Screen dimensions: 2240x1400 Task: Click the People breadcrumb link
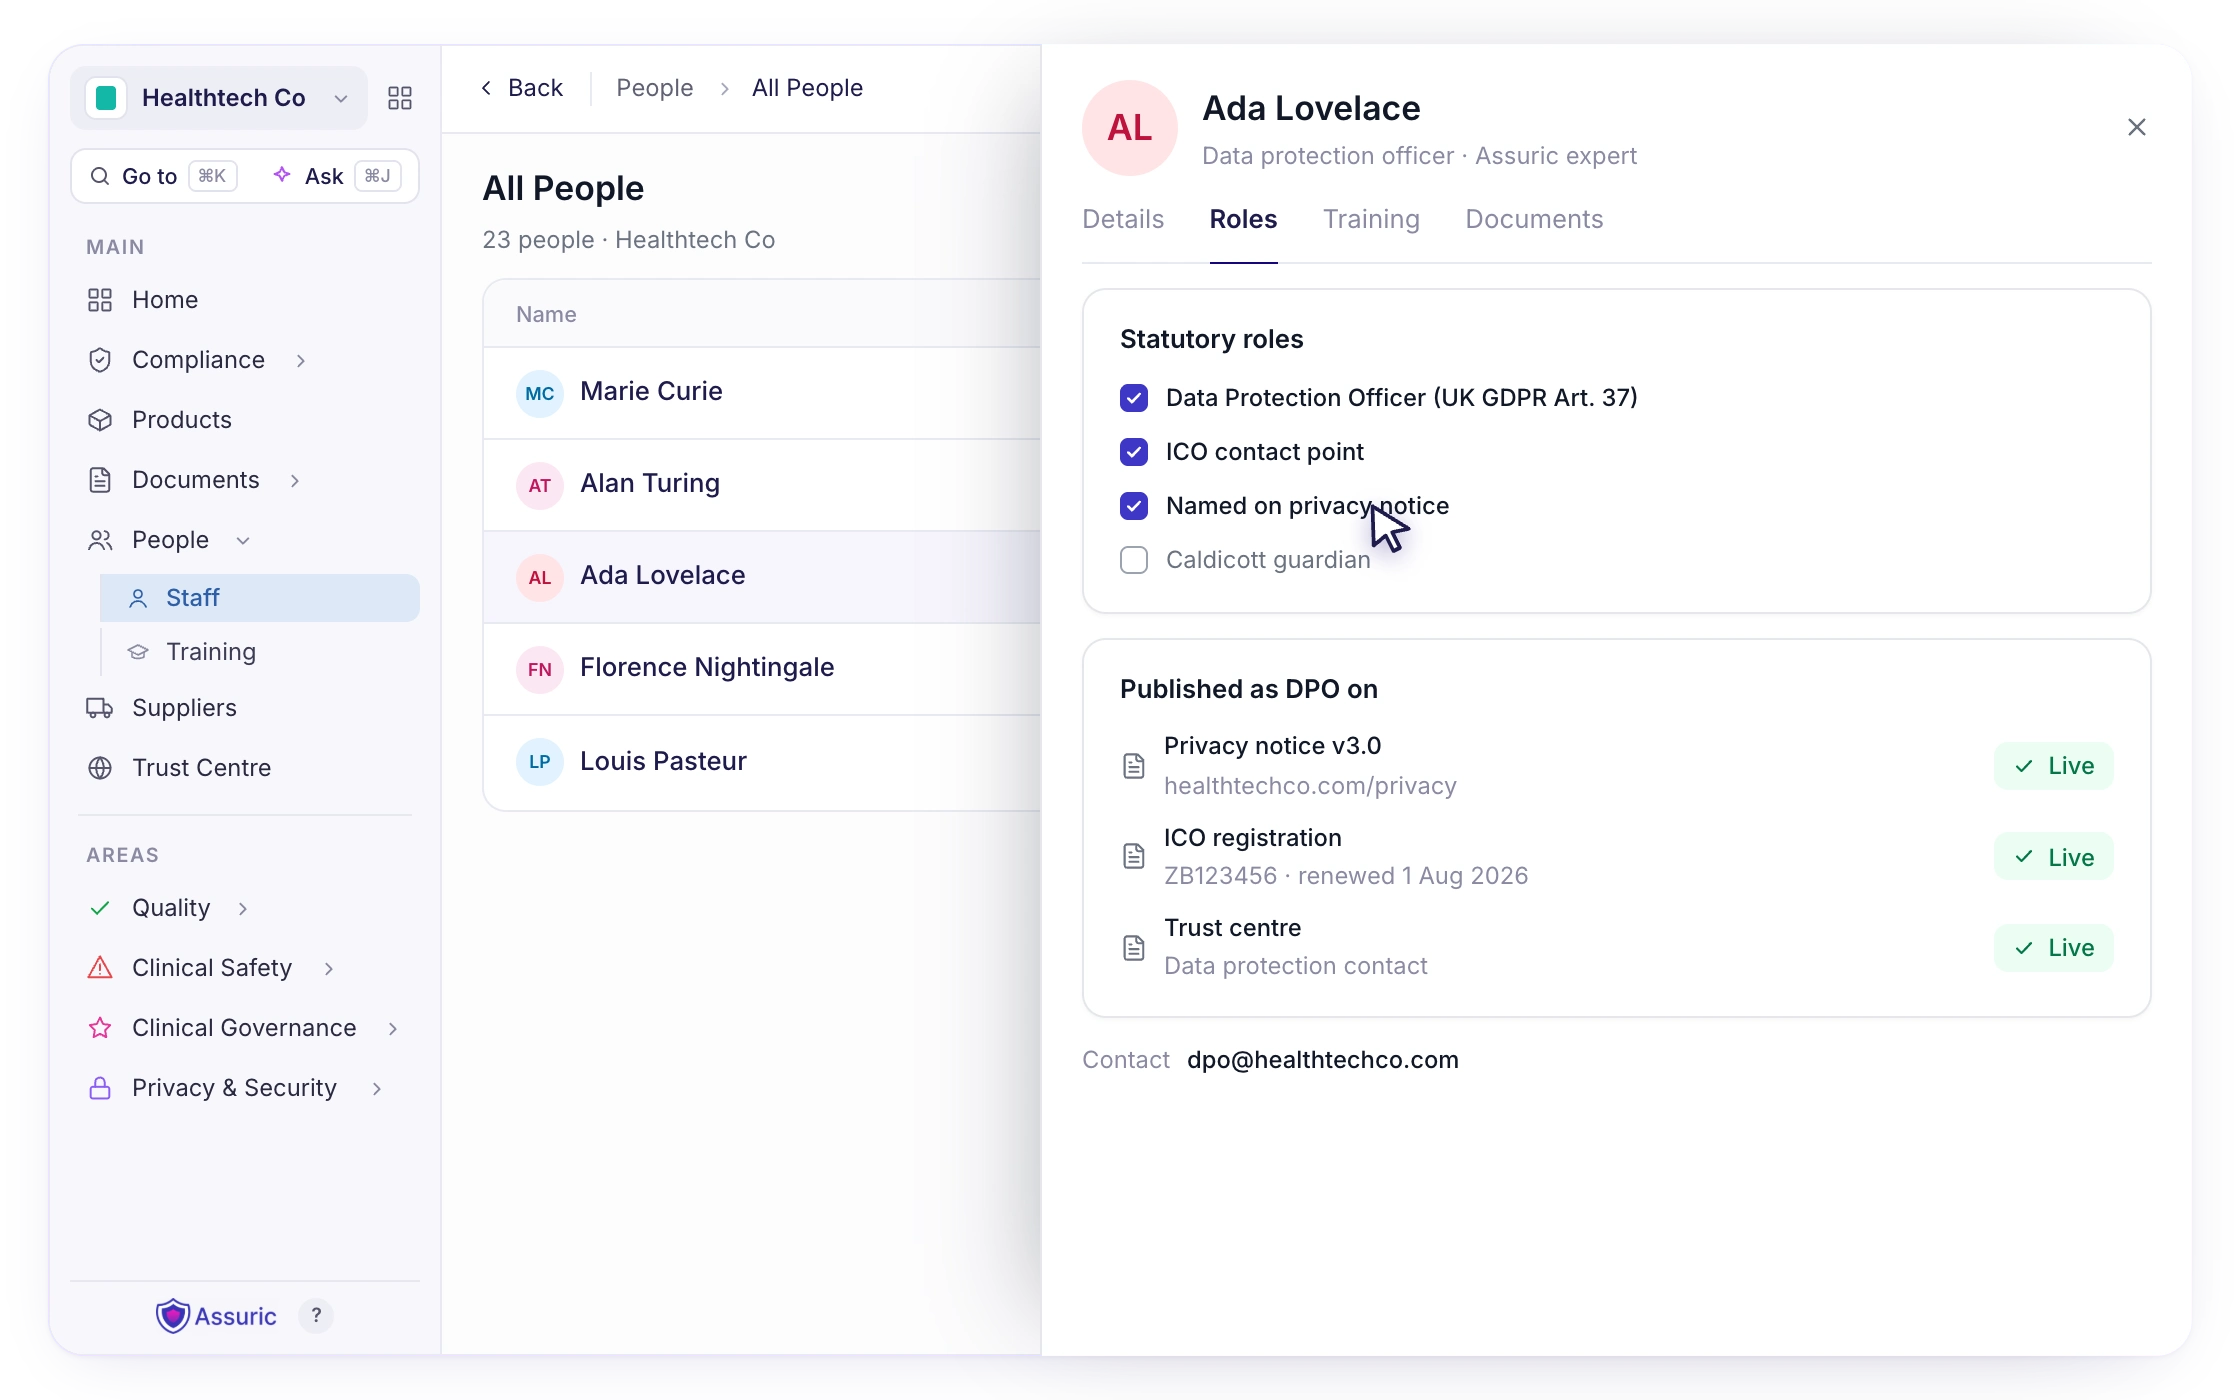click(x=655, y=88)
